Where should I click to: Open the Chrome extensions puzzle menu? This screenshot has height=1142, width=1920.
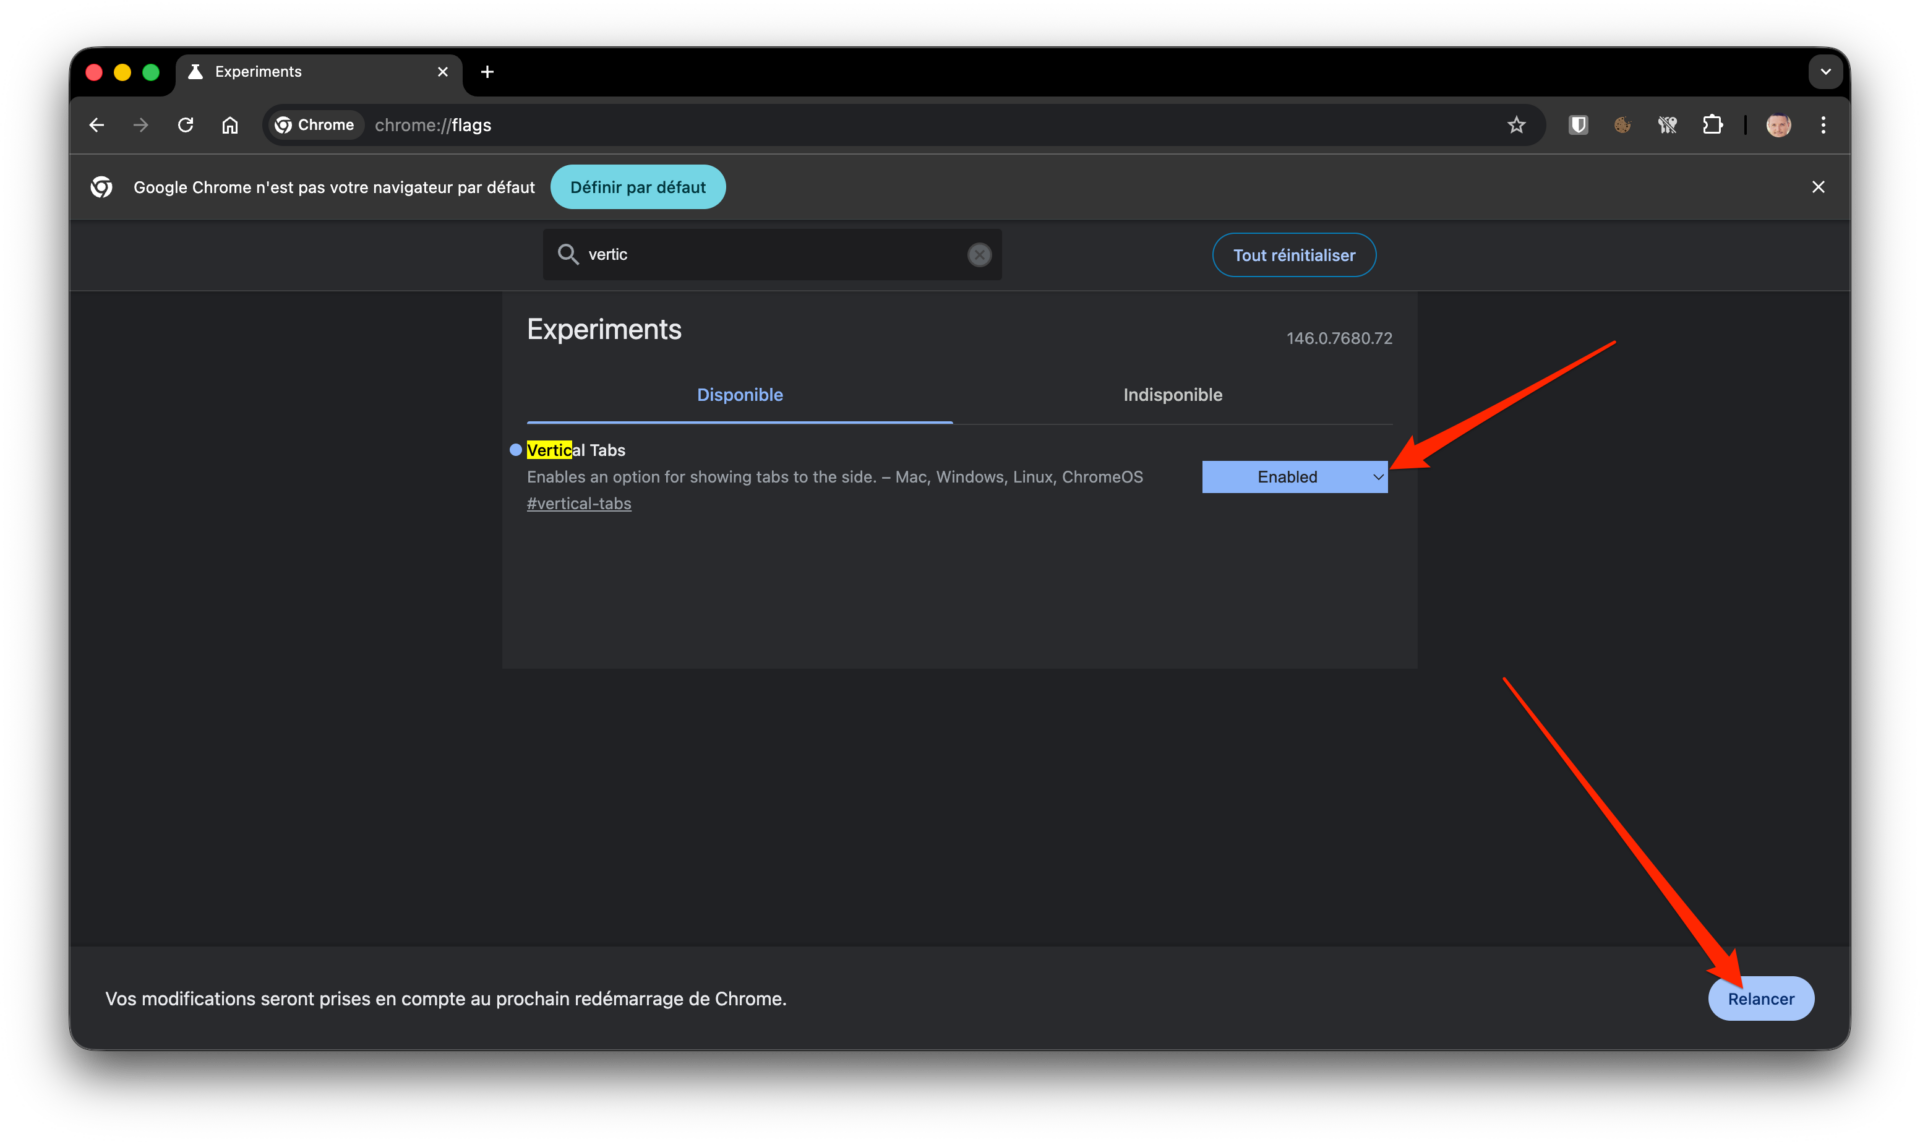pyautogui.click(x=1713, y=124)
